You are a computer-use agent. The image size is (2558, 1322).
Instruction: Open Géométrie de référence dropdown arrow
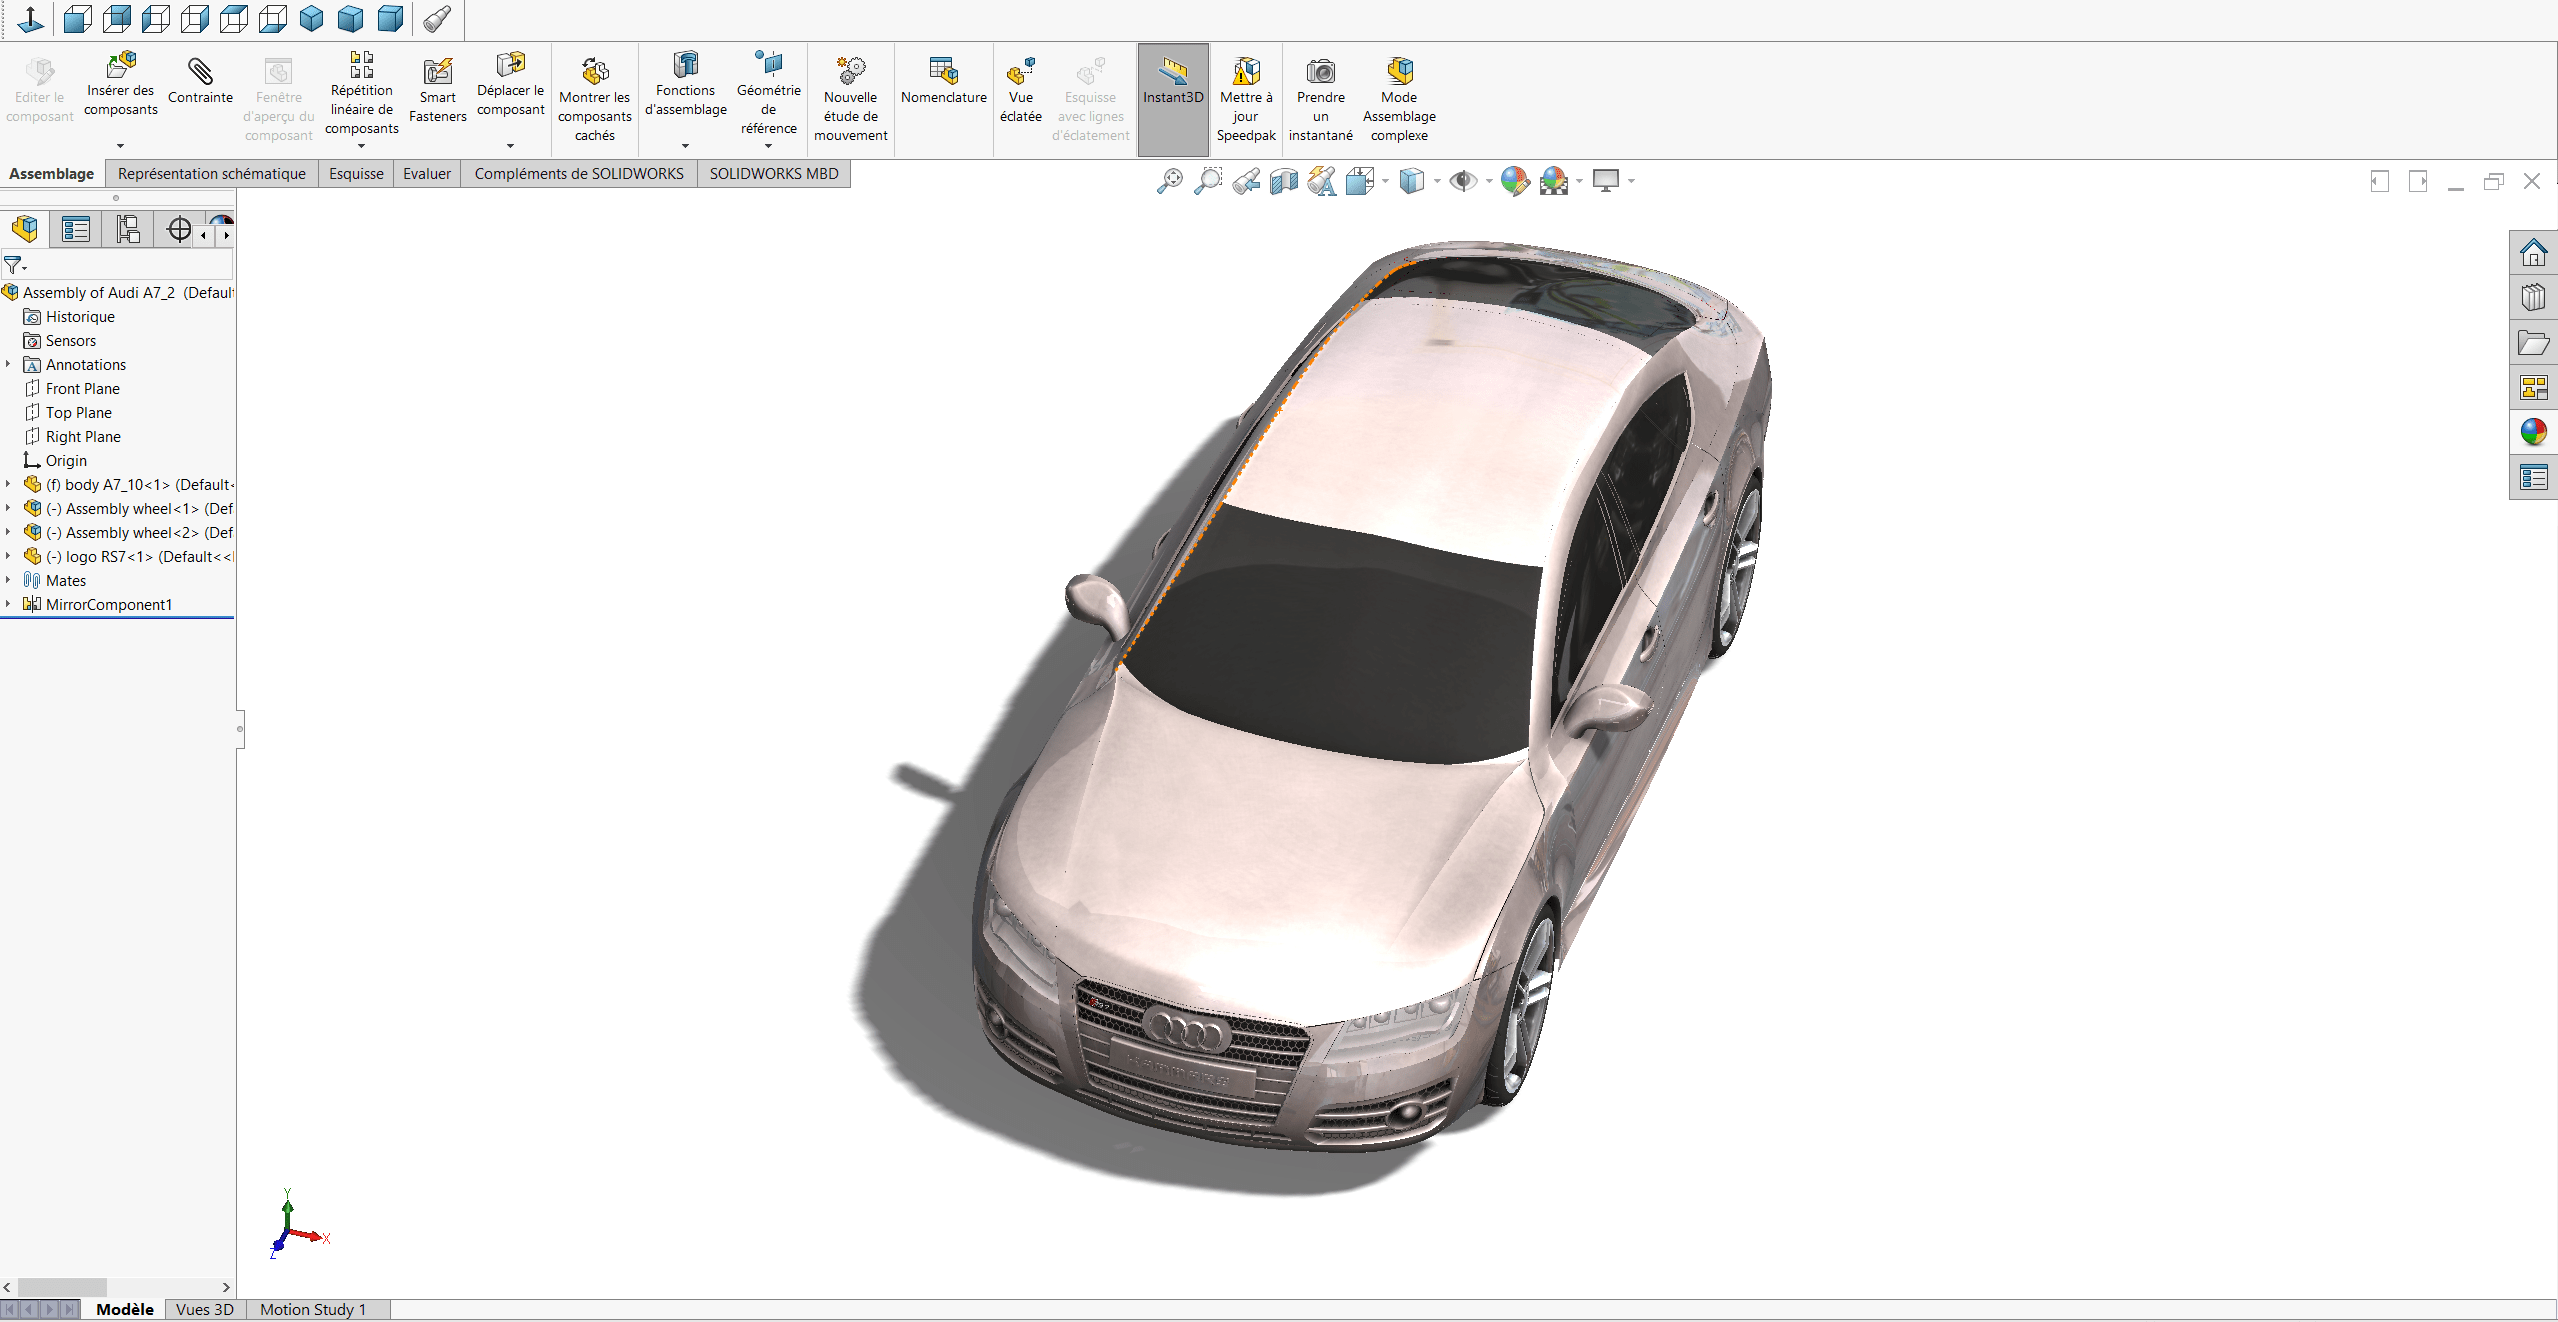[x=768, y=146]
